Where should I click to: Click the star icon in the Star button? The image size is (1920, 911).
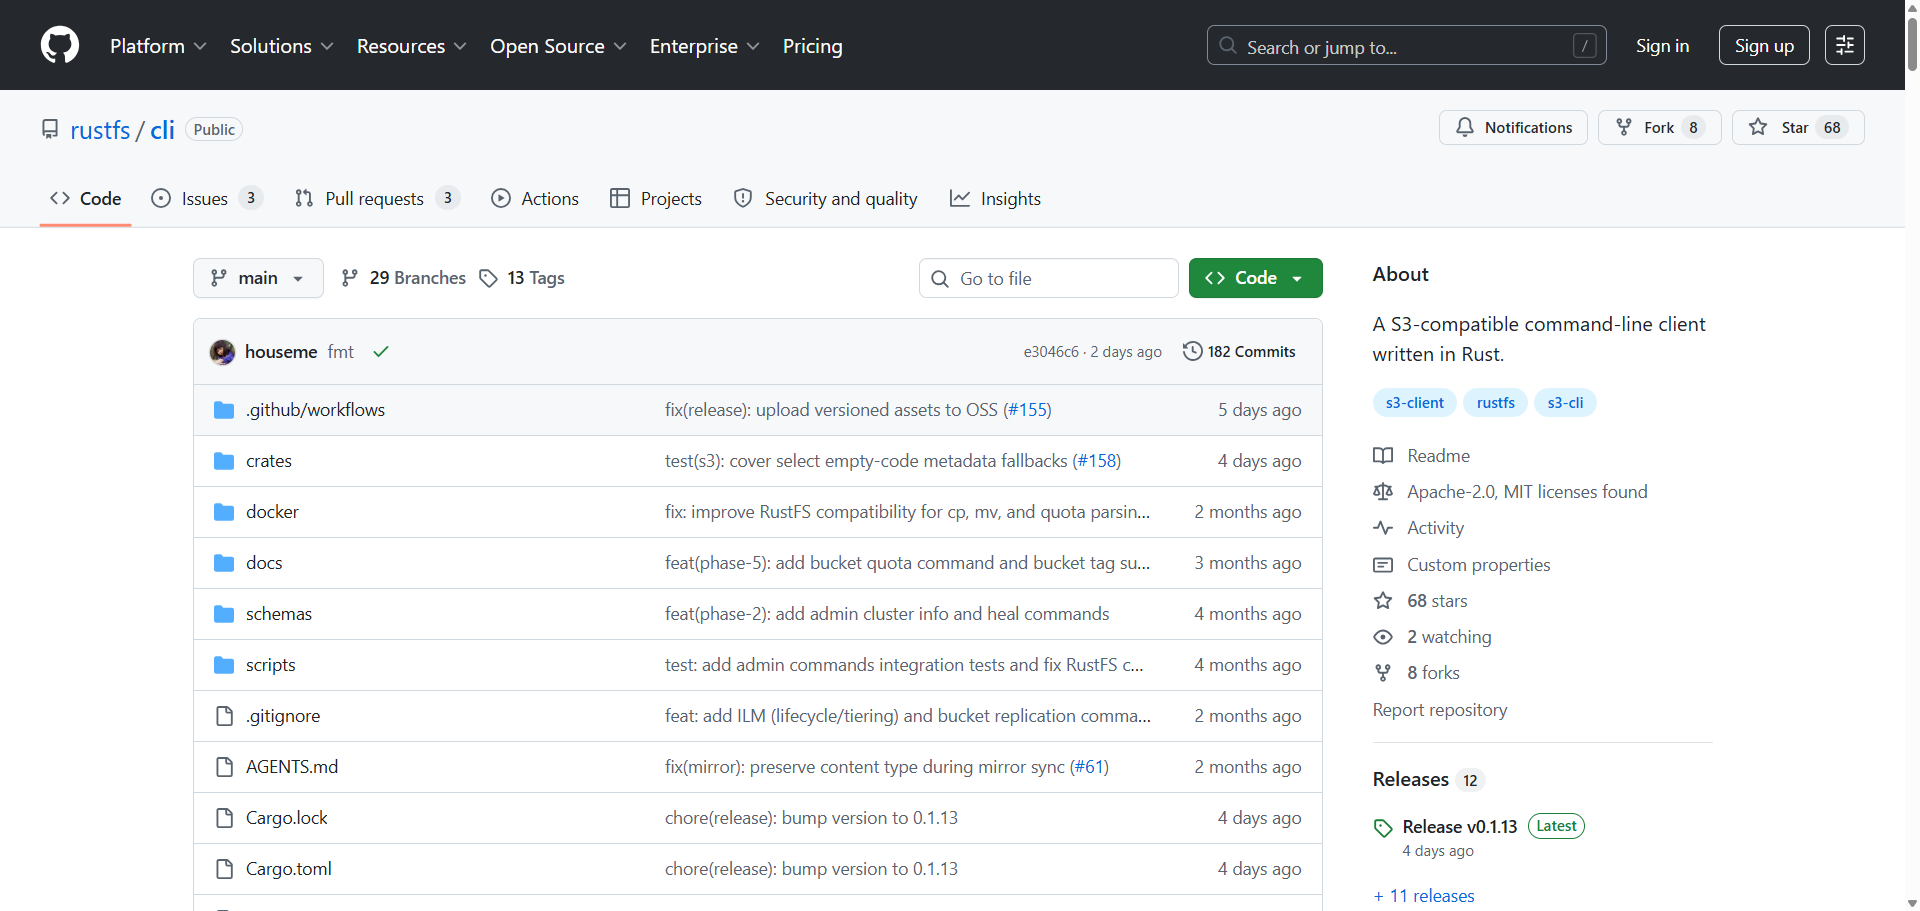click(x=1758, y=127)
